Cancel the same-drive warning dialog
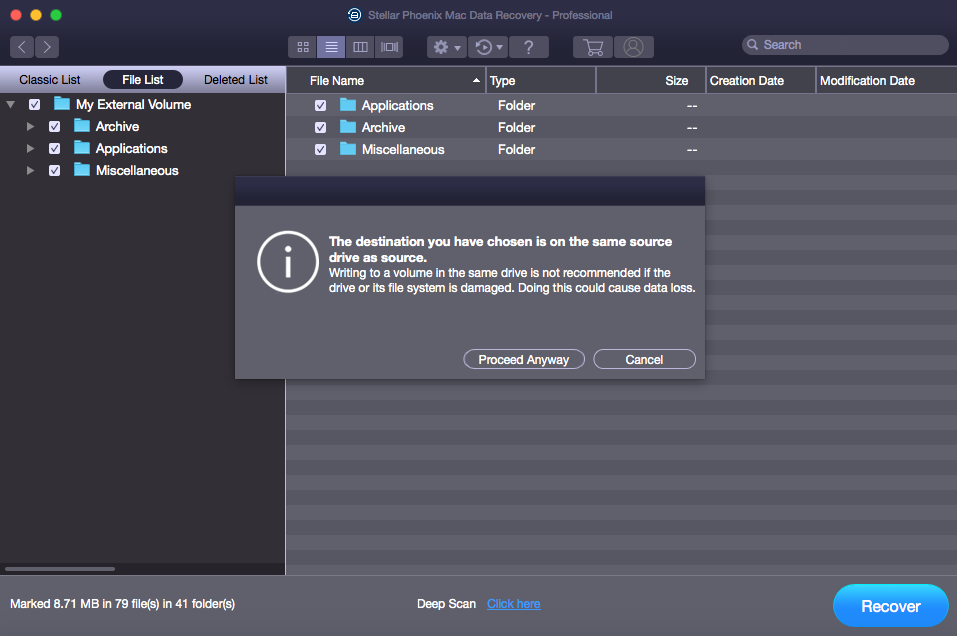957x636 pixels. [x=644, y=360]
